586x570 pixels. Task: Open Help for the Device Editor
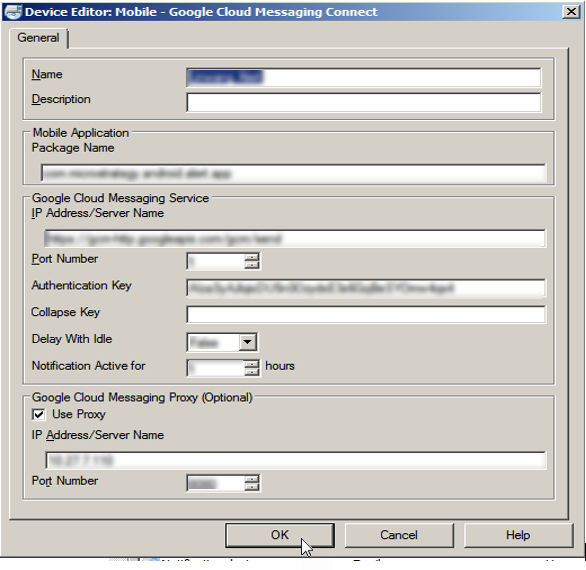(518, 535)
